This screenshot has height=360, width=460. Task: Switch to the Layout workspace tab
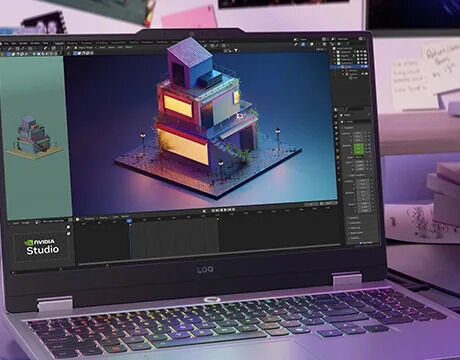[x=59, y=43]
